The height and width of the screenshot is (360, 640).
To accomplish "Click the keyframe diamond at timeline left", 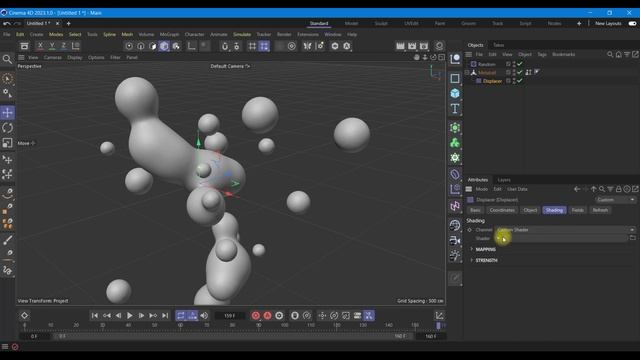I will [24, 316].
